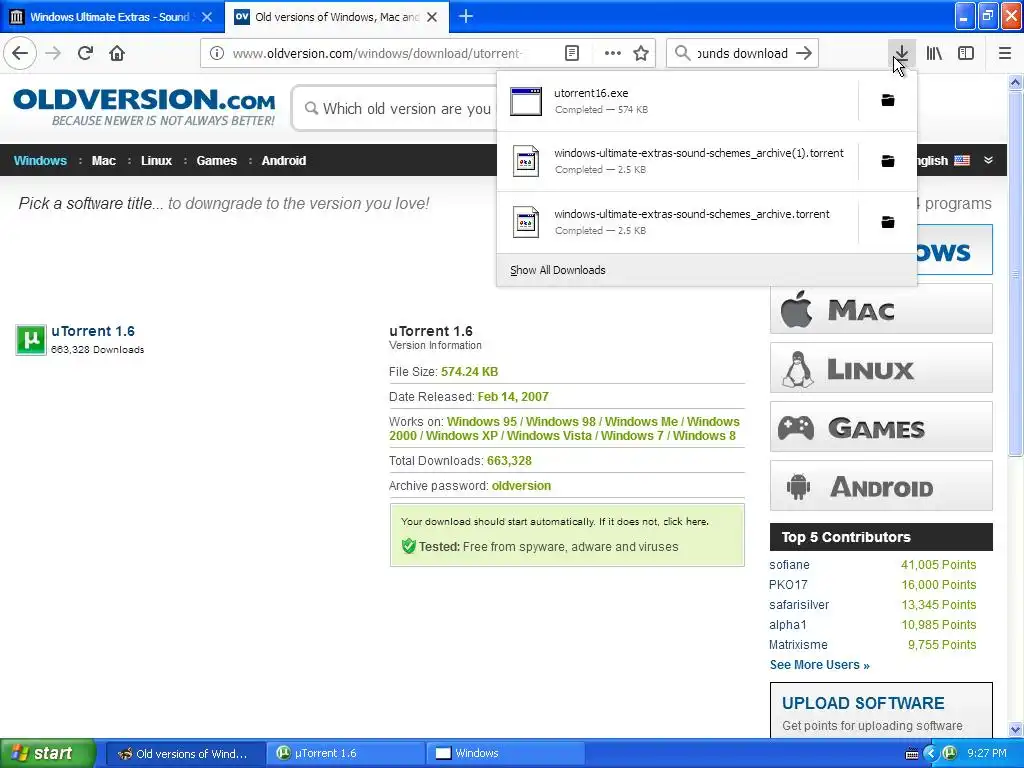Switch to µTorrent 1.6 taskbar window
1024x768 pixels.
pos(345,753)
